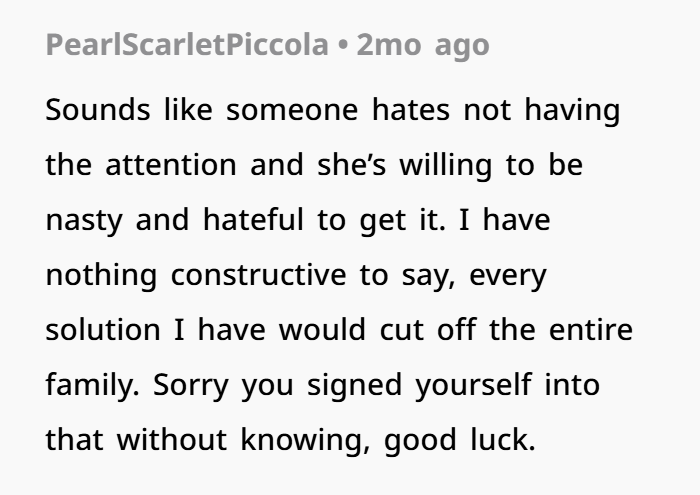Click the word 'family.' in the comment
Image resolution: width=700 pixels, height=495 pixels.
(x=93, y=385)
